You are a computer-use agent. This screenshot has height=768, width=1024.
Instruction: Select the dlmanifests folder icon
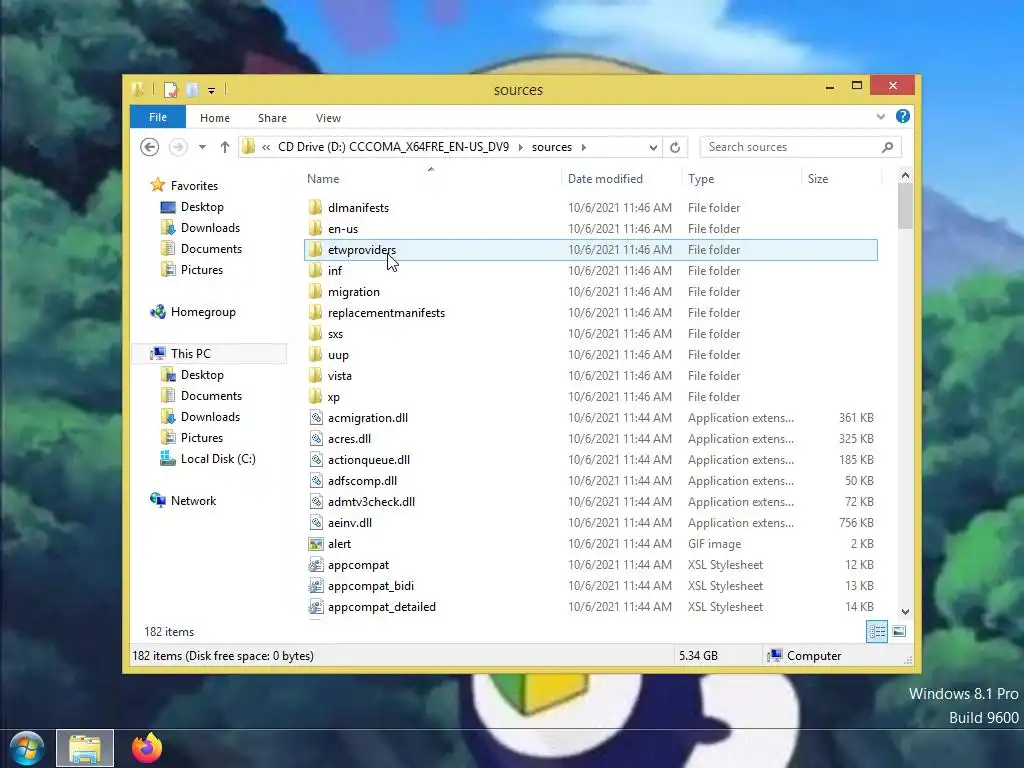click(x=315, y=208)
